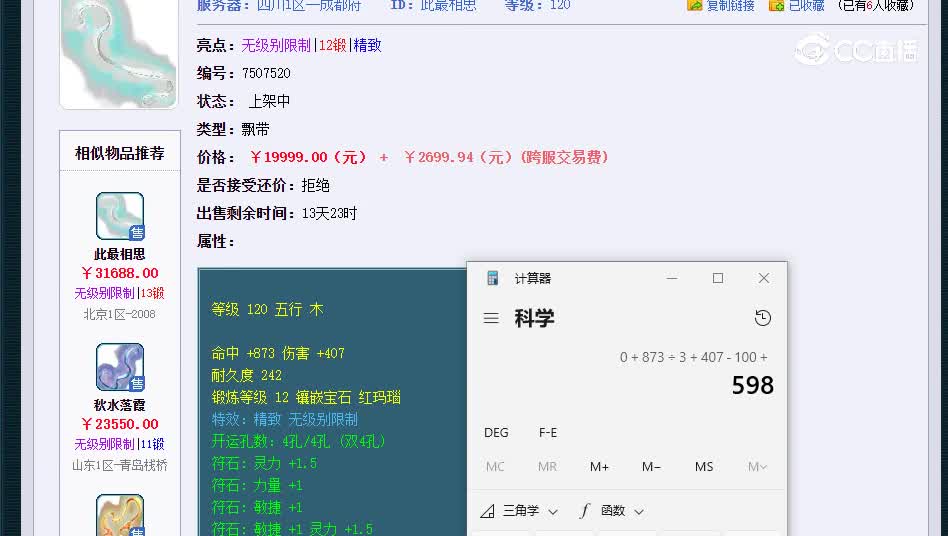
Task: Click the 符石: 力量 +1 line
Action: (x=257, y=485)
